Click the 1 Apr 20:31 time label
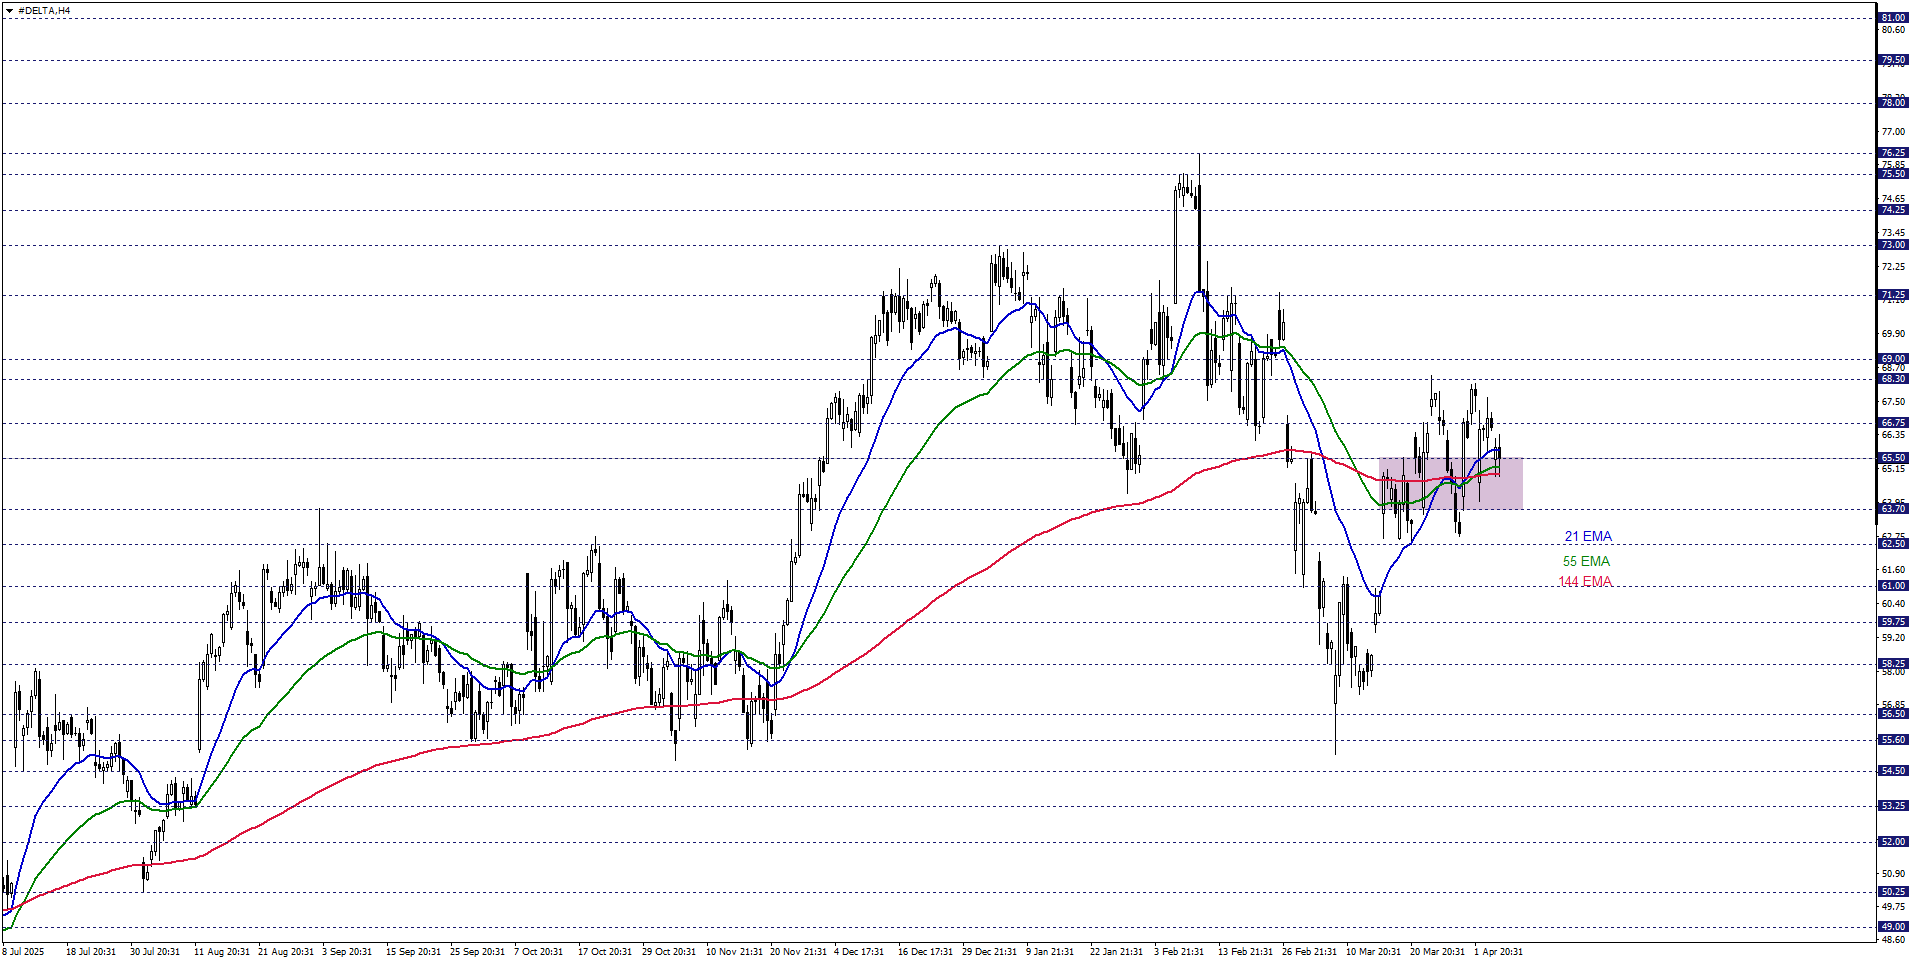1916x963 pixels. pyautogui.click(x=1498, y=952)
